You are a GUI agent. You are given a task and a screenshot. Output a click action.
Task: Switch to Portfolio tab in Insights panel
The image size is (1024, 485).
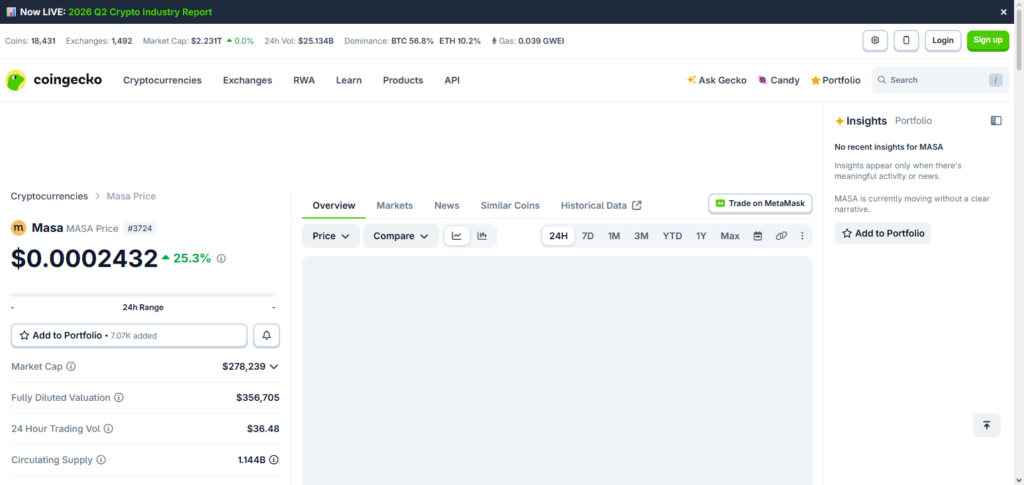click(913, 121)
